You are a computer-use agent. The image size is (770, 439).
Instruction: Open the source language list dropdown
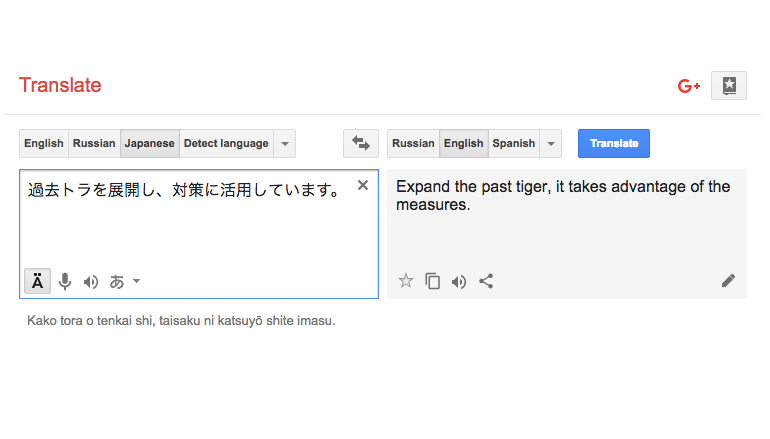click(285, 143)
